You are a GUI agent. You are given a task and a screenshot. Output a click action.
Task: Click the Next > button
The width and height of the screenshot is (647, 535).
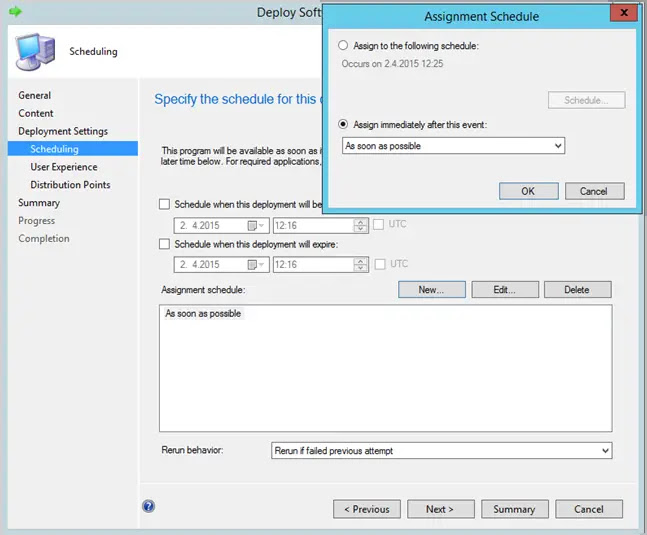click(x=441, y=509)
